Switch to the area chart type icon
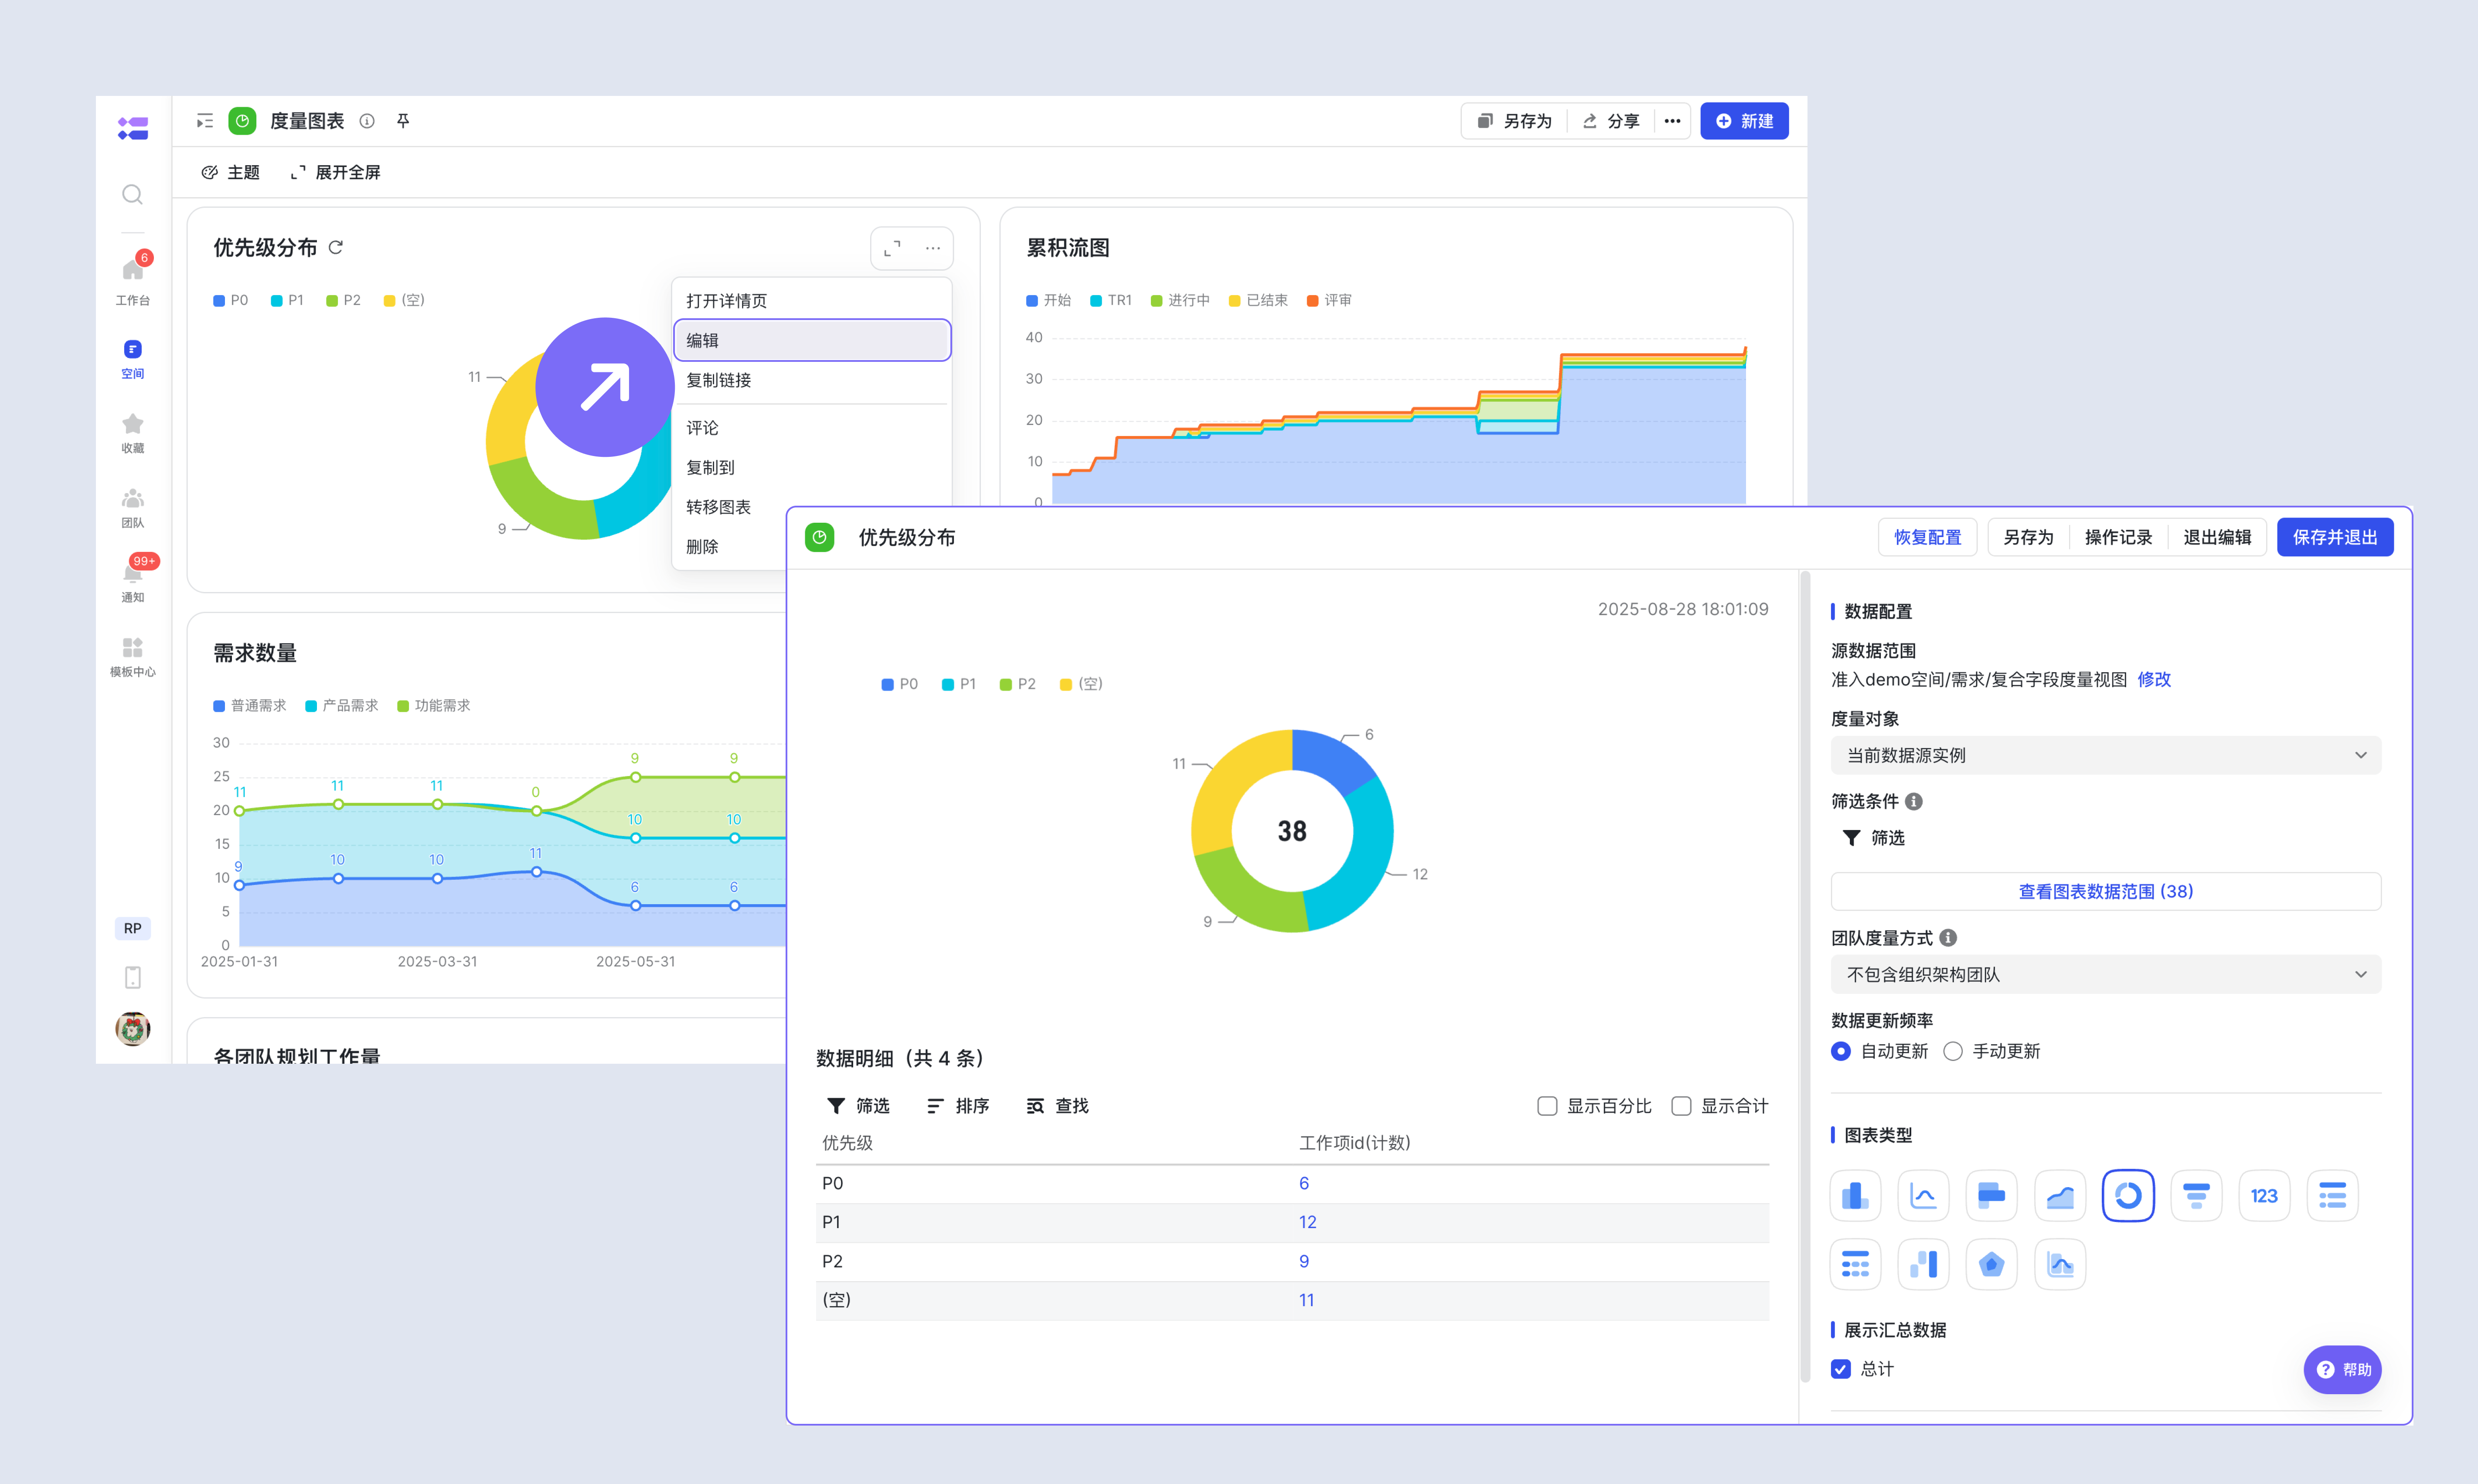 (x=2060, y=1196)
